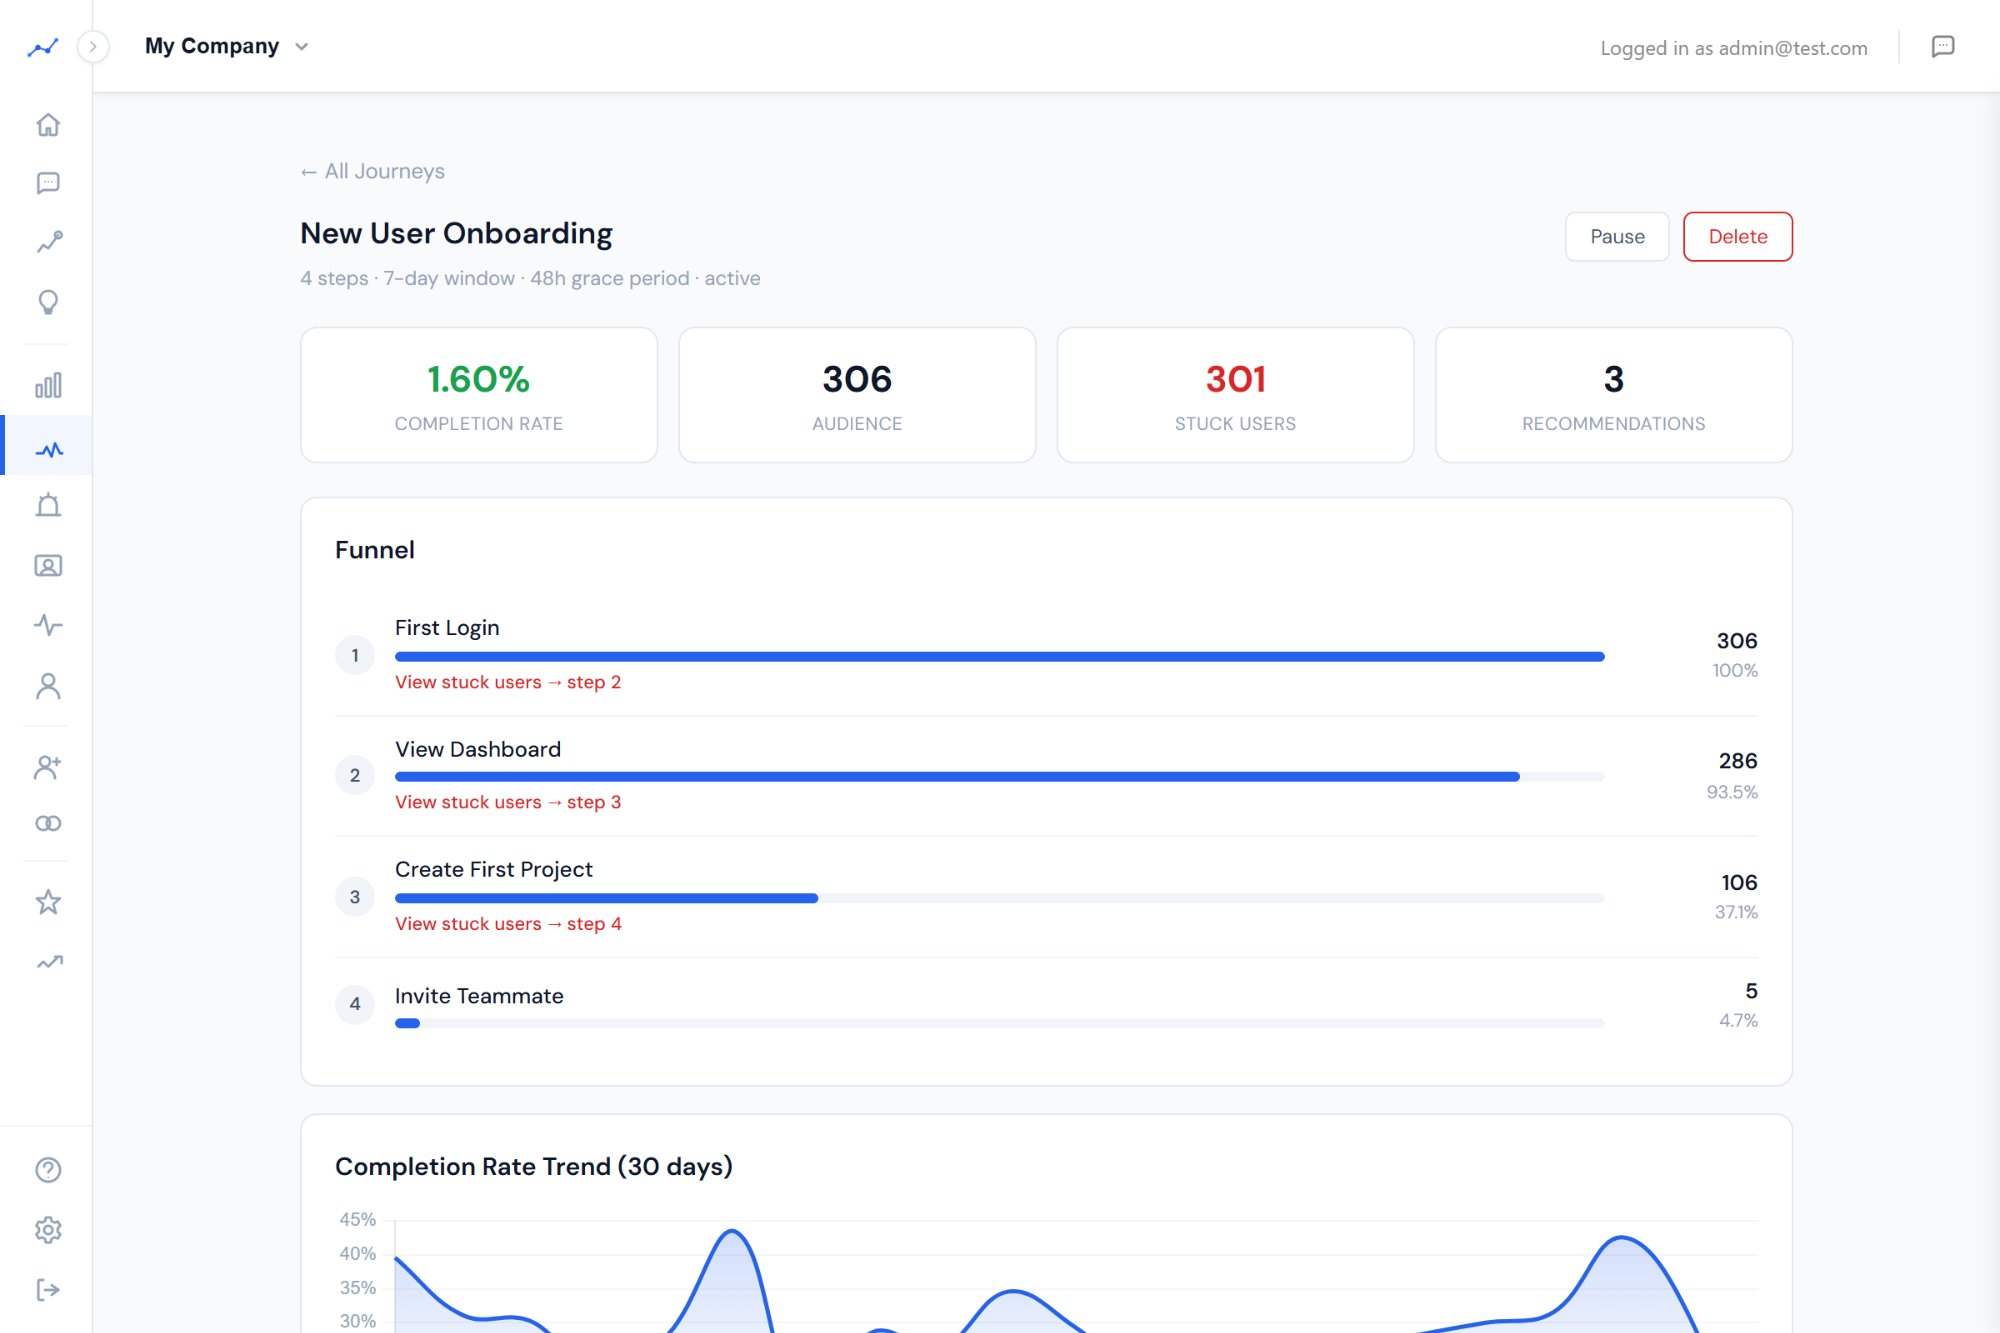Click the Create First Project progress bar
This screenshot has height=1333, width=2000.
pos(1000,898)
